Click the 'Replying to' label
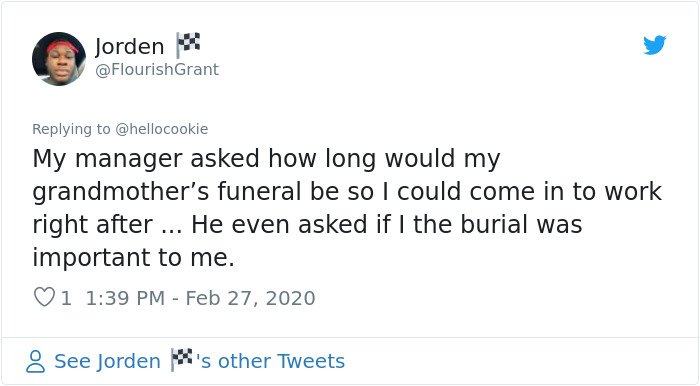Screen dimensions: 700x386 (71, 129)
